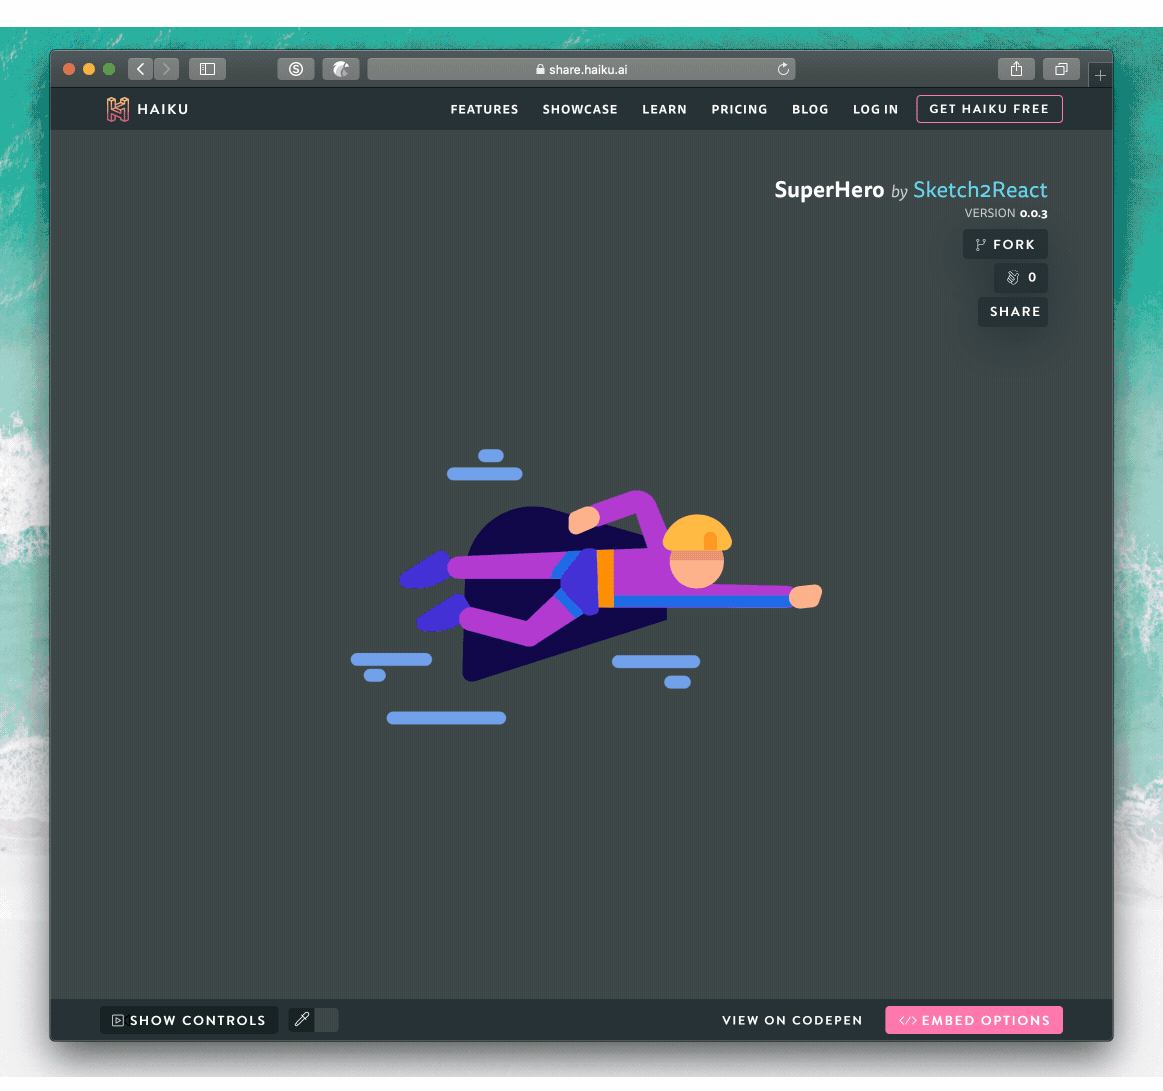This screenshot has width=1163, height=1091.
Task: Click VIEW ON CODEPEN link
Action: pyautogui.click(x=792, y=1021)
